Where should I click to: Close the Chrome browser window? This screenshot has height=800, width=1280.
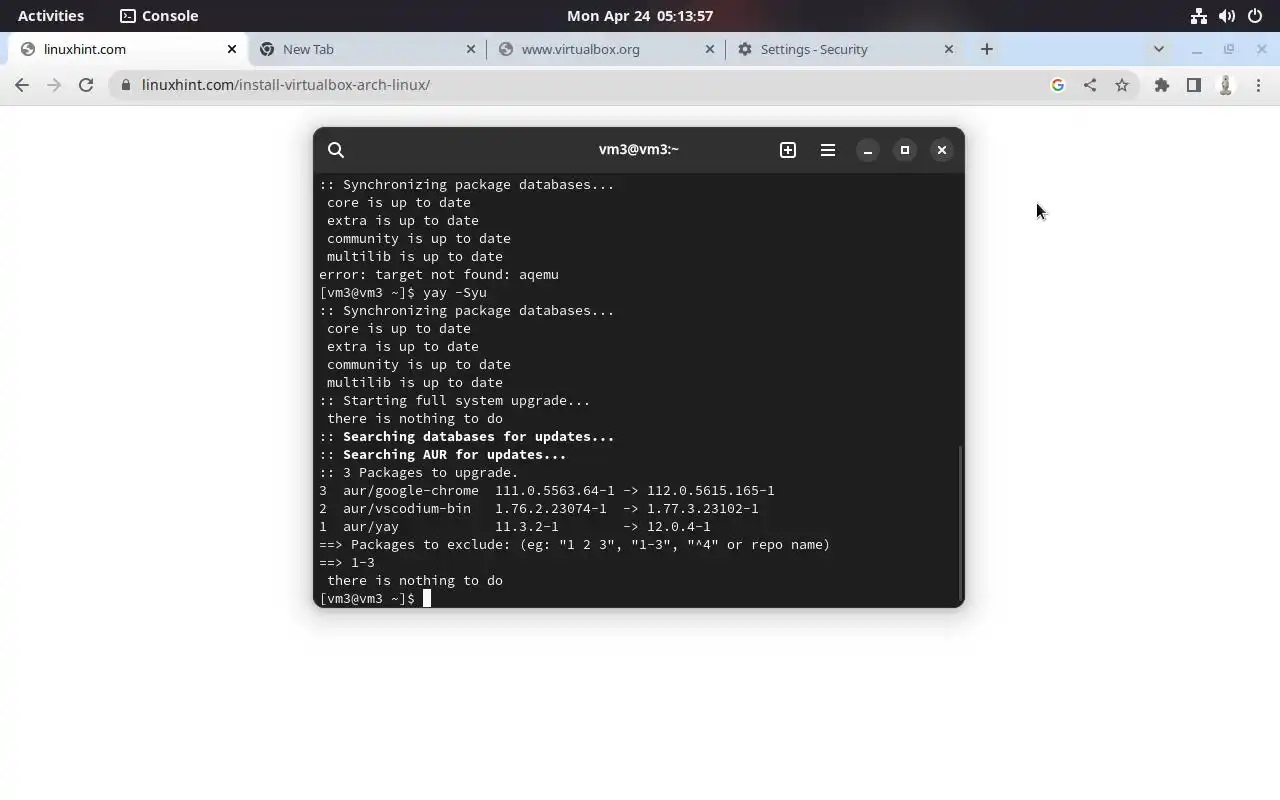1261,49
